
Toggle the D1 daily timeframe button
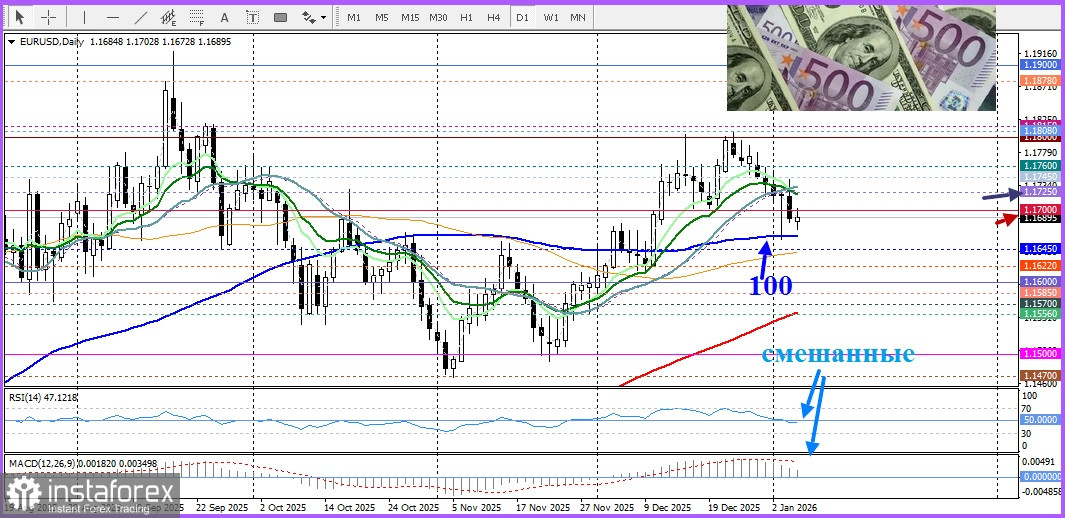click(522, 17)
